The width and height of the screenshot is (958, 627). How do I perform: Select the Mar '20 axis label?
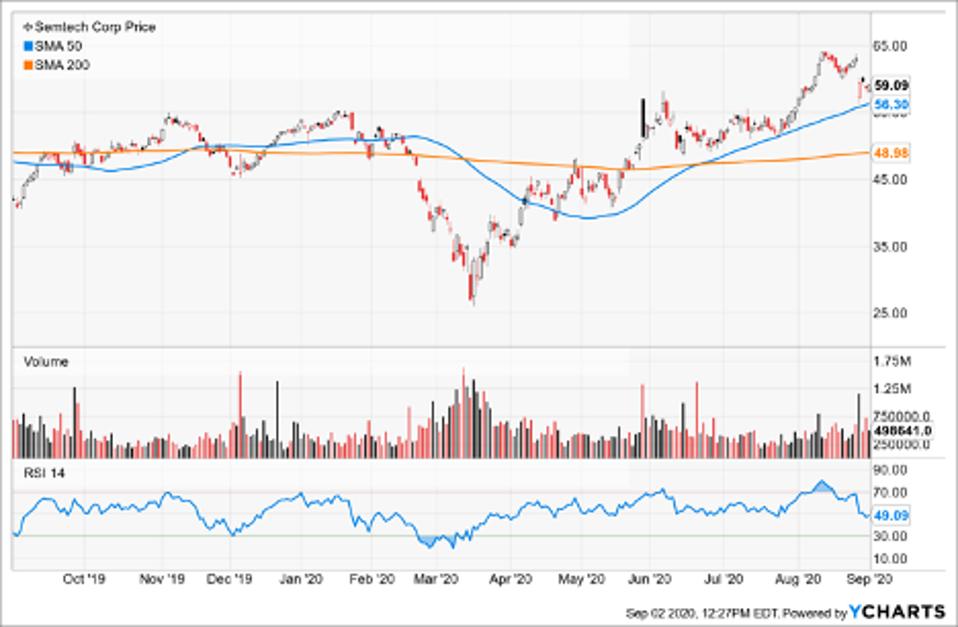[436, 578]
